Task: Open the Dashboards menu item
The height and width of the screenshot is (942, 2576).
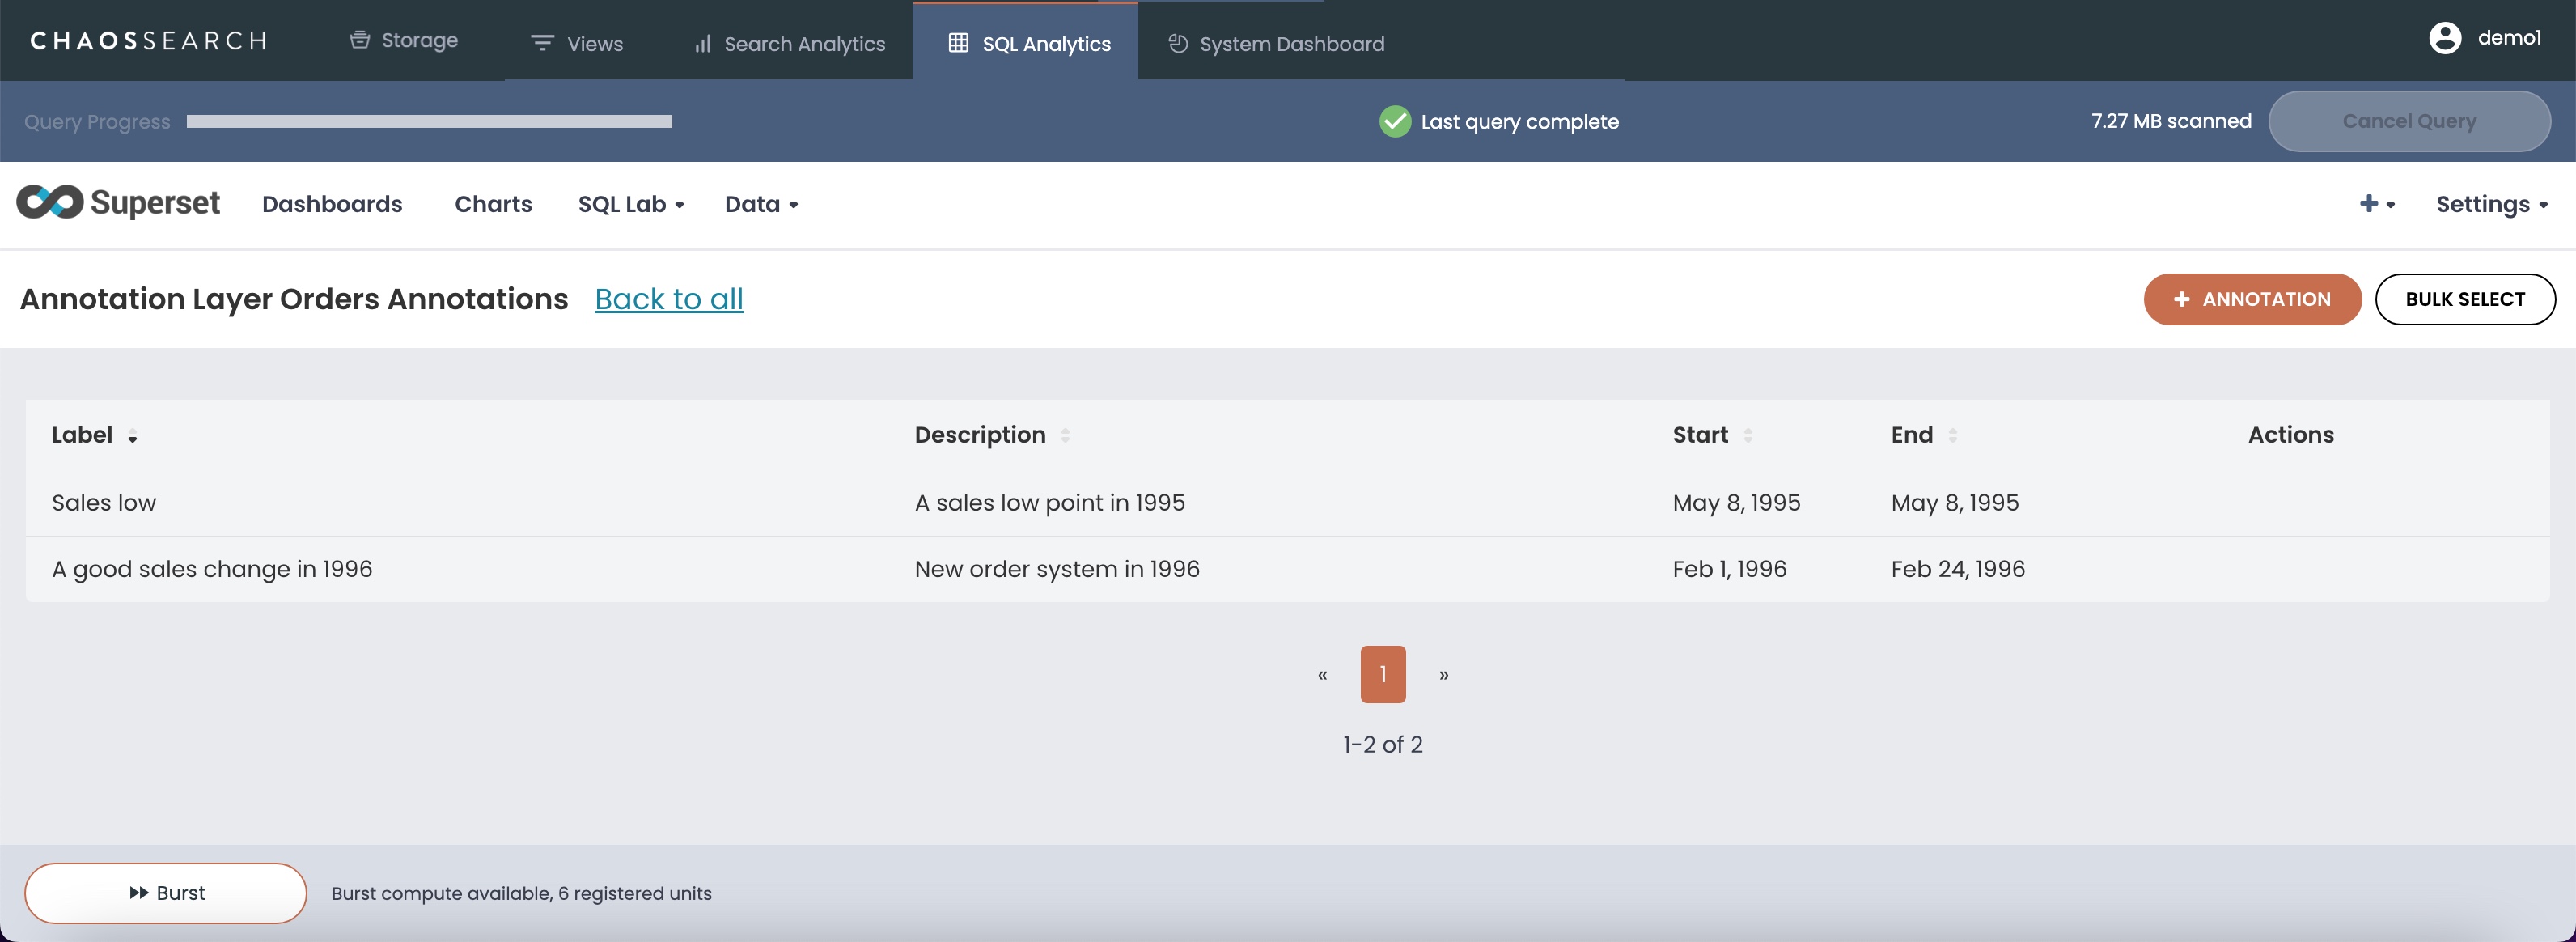Action: pyautogui.click(x=332, y=204)
